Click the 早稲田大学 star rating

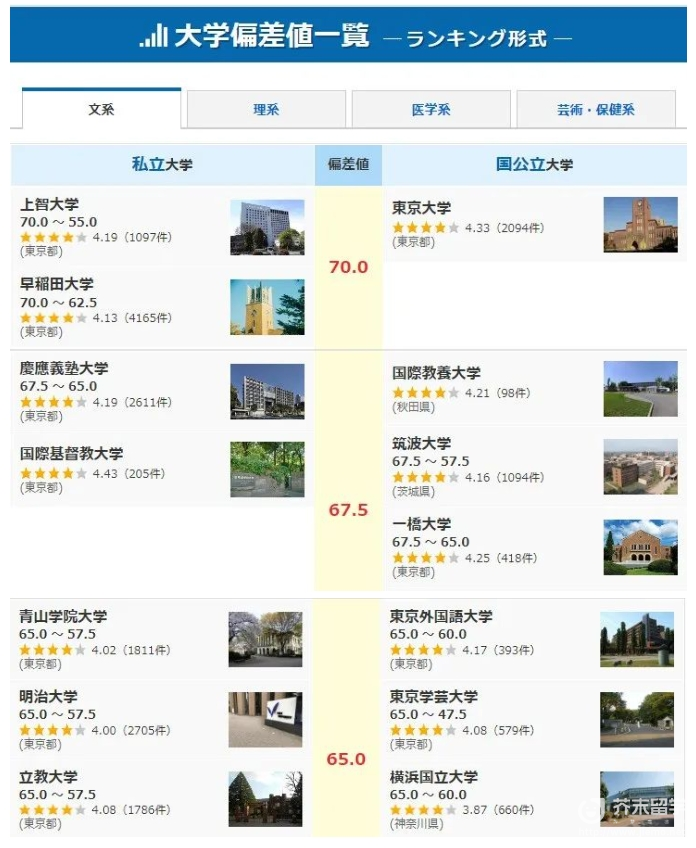pos(53,318)
